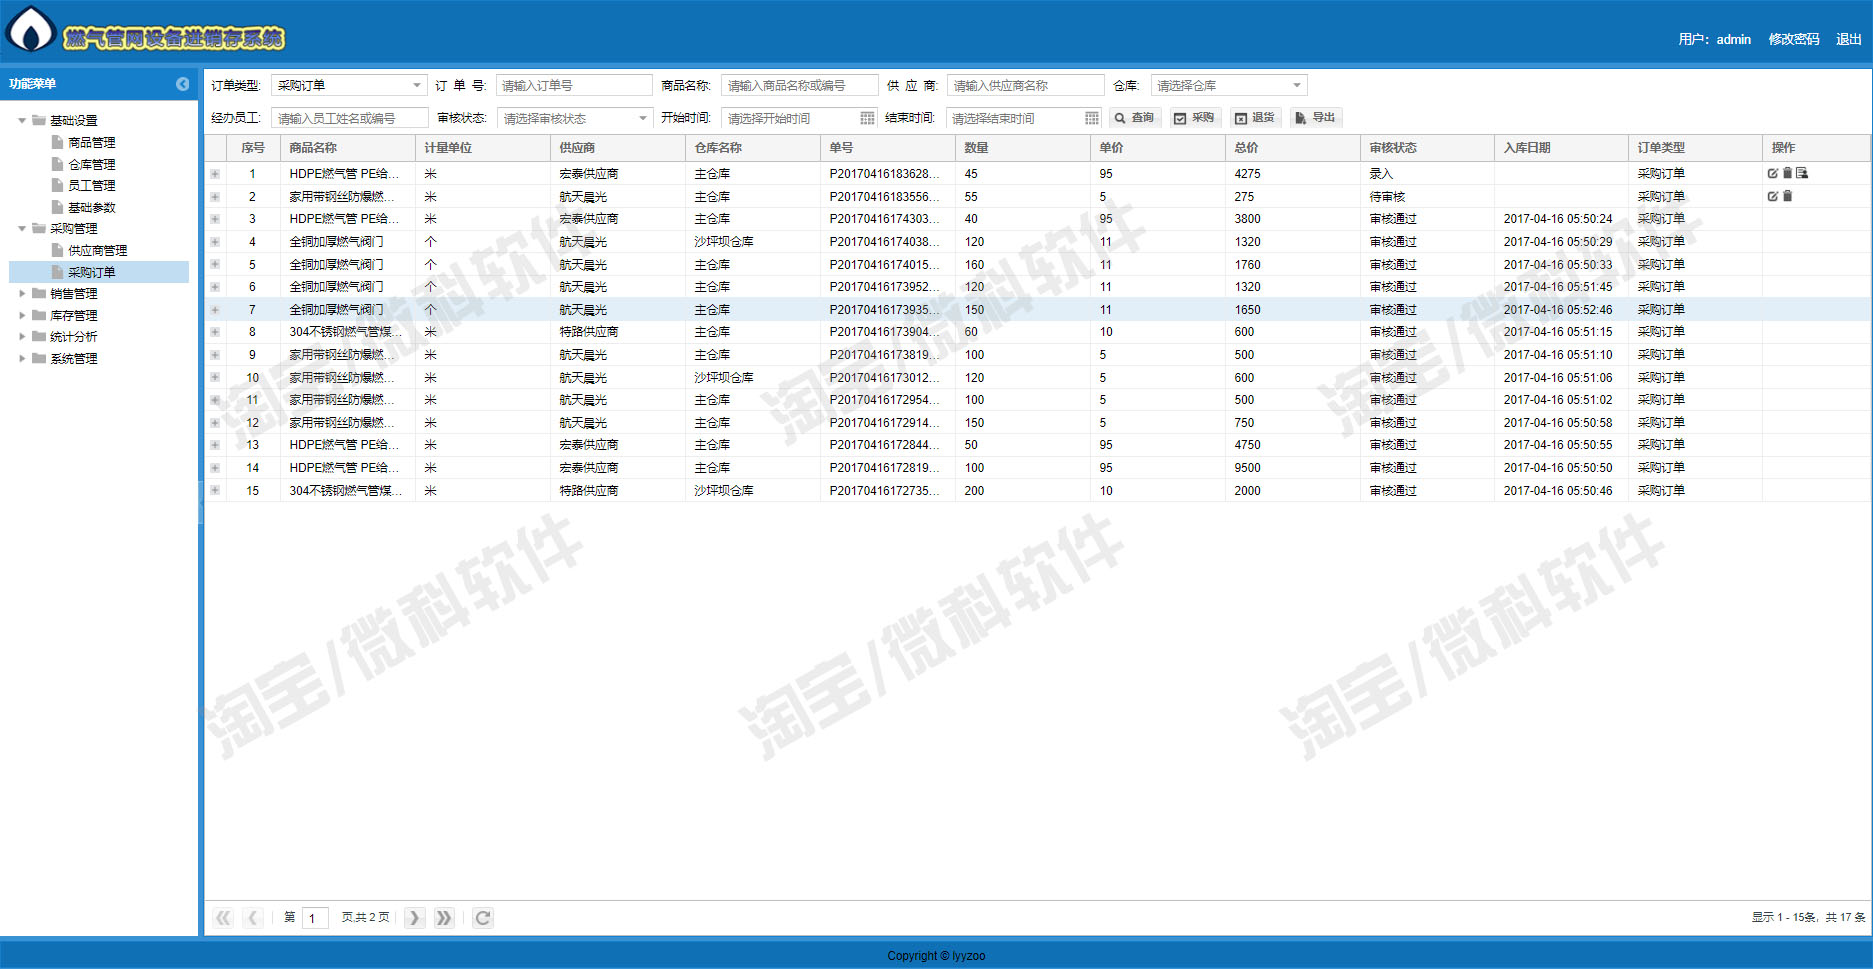Focus the 商品名称 input field
The width and height of the screenshot is (1873, 969).
pos(799,85)
